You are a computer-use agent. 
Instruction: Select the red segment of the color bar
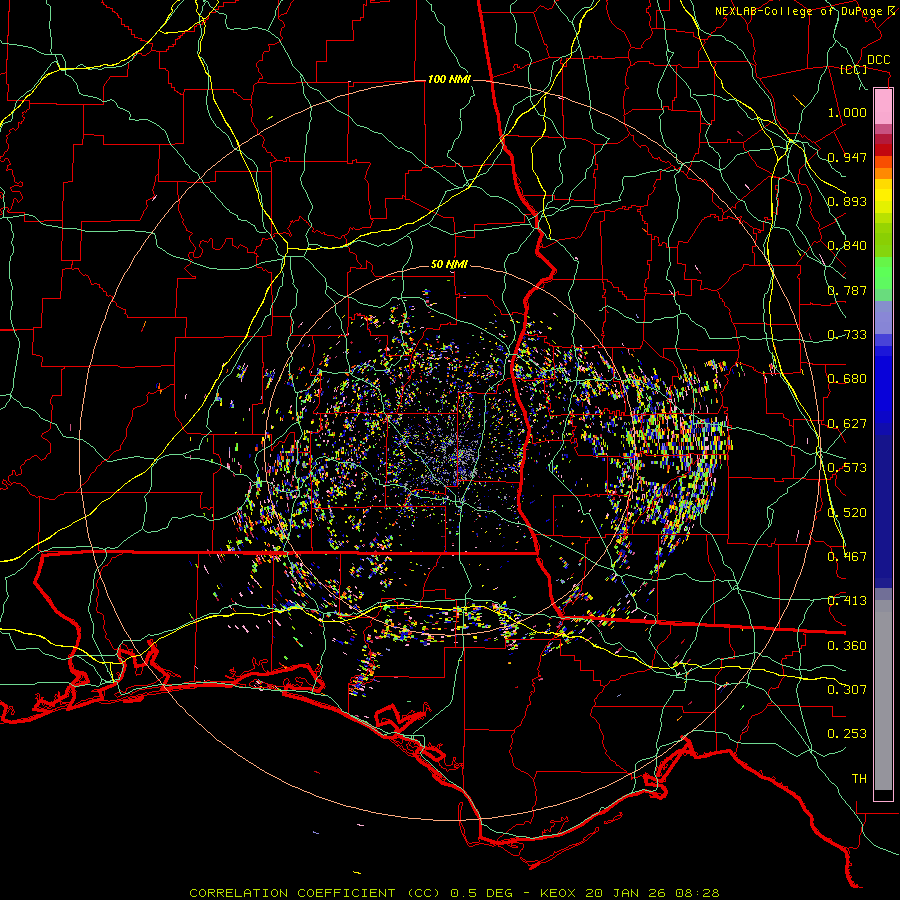[x=883, y=150]
